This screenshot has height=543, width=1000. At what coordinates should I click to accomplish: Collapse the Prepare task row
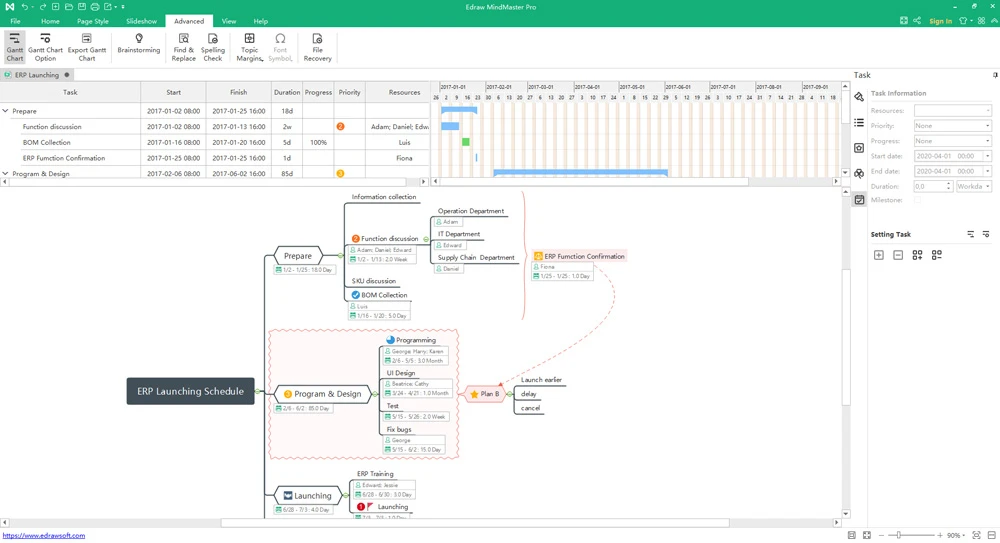pyautogui.click(x=6, y=111)
